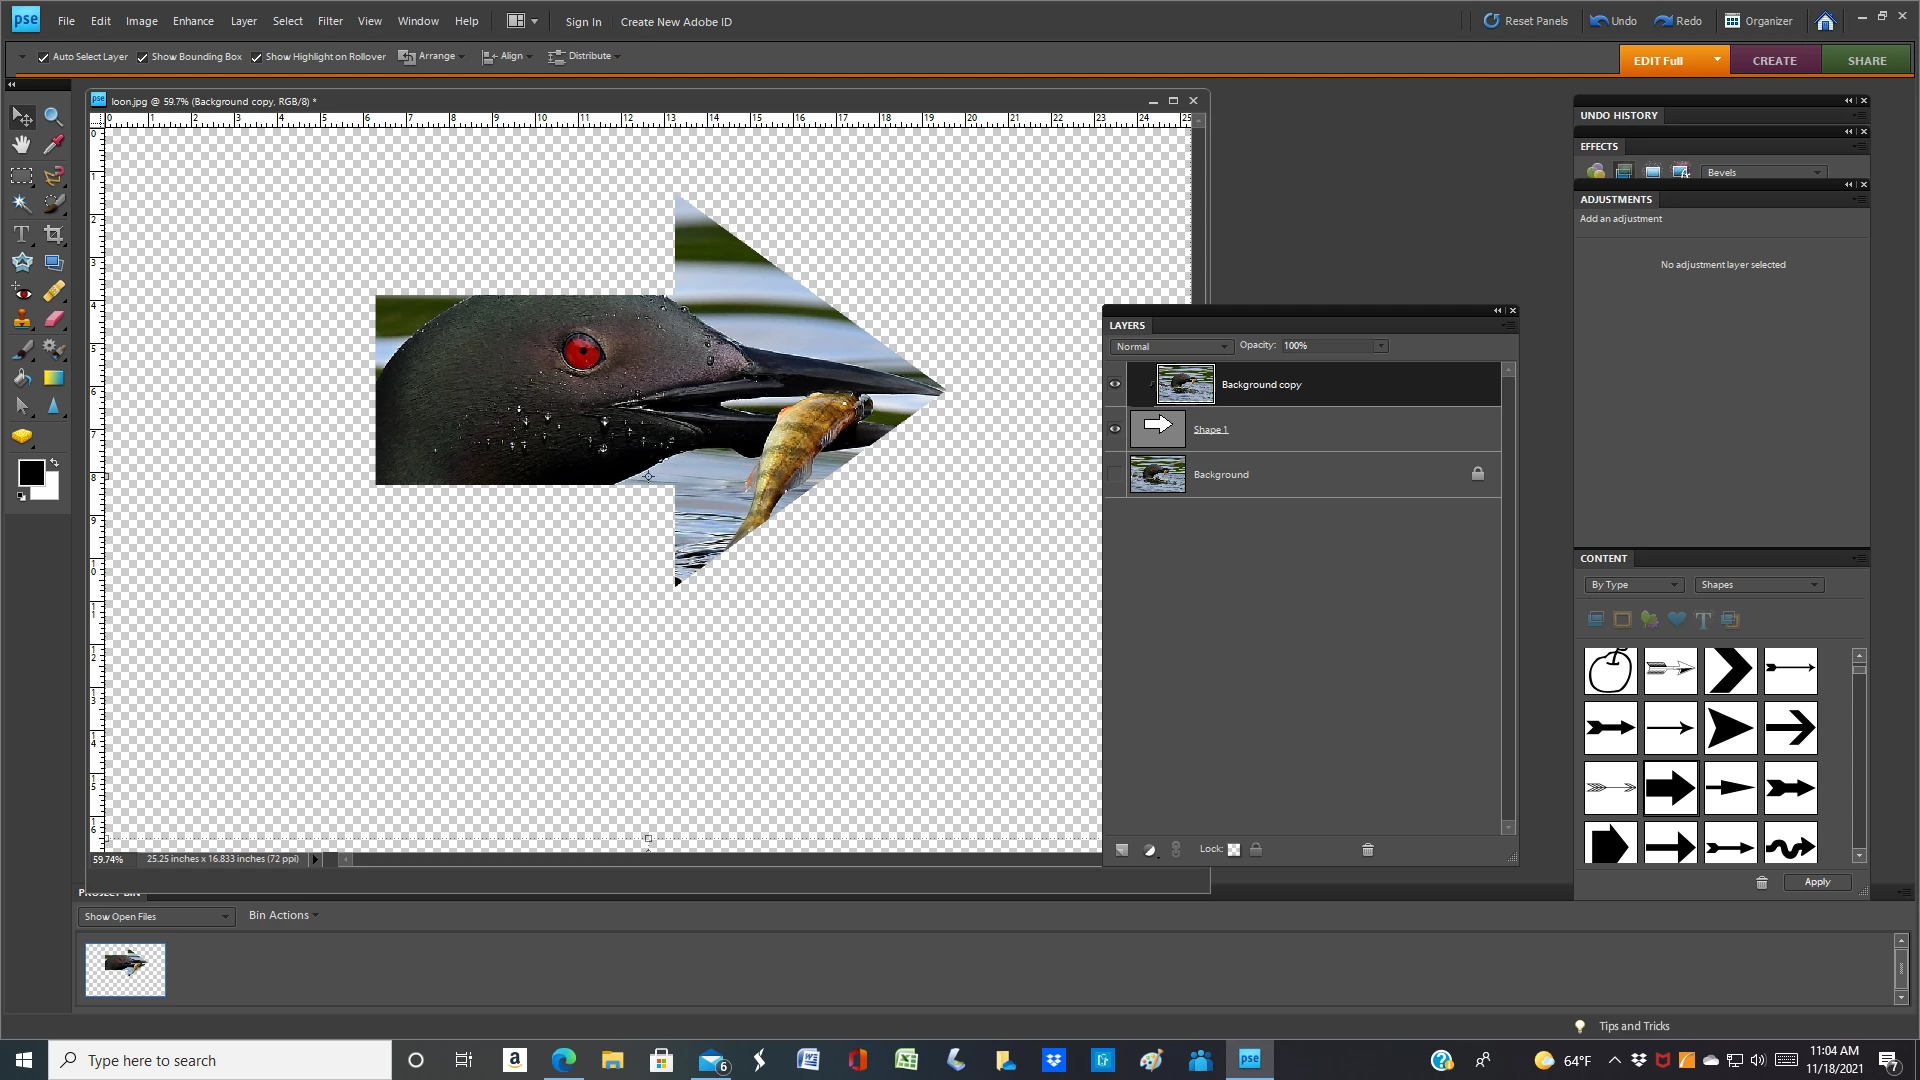Screen dimensions: 1920x1080
Task: Expand the Shapes content dropdown
Action: [1758, 585]
